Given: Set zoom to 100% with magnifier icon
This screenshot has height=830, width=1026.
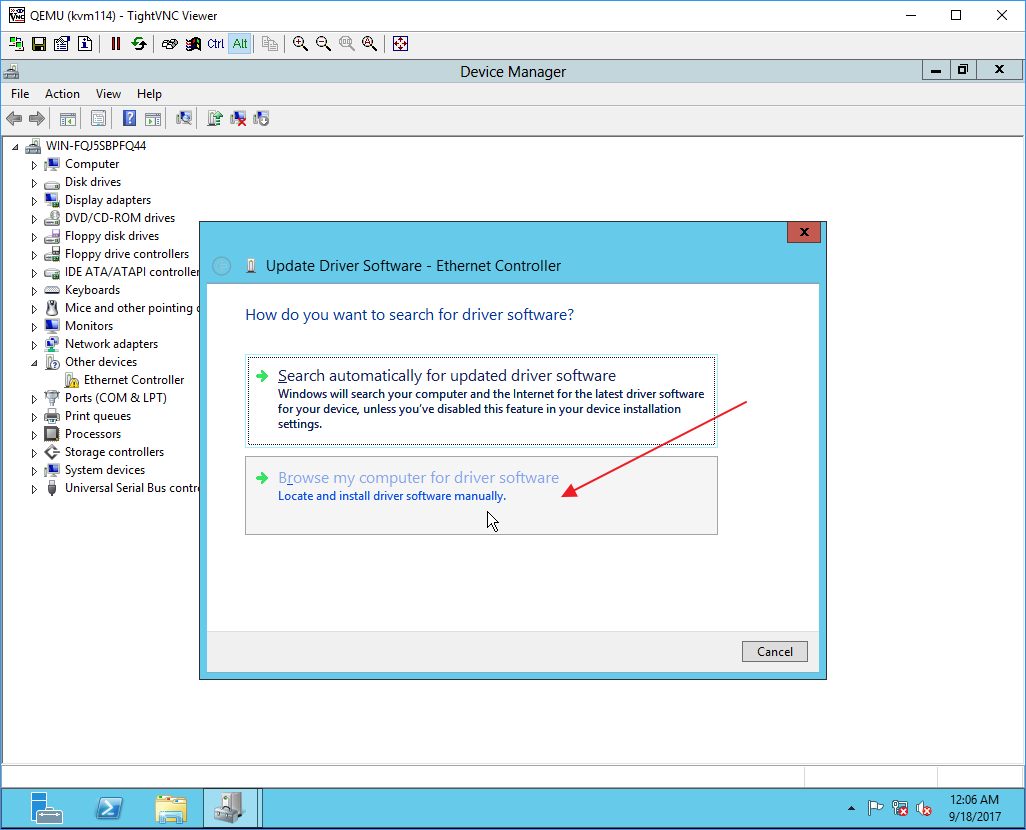Looking at the screenshot, I should point(346,44).
